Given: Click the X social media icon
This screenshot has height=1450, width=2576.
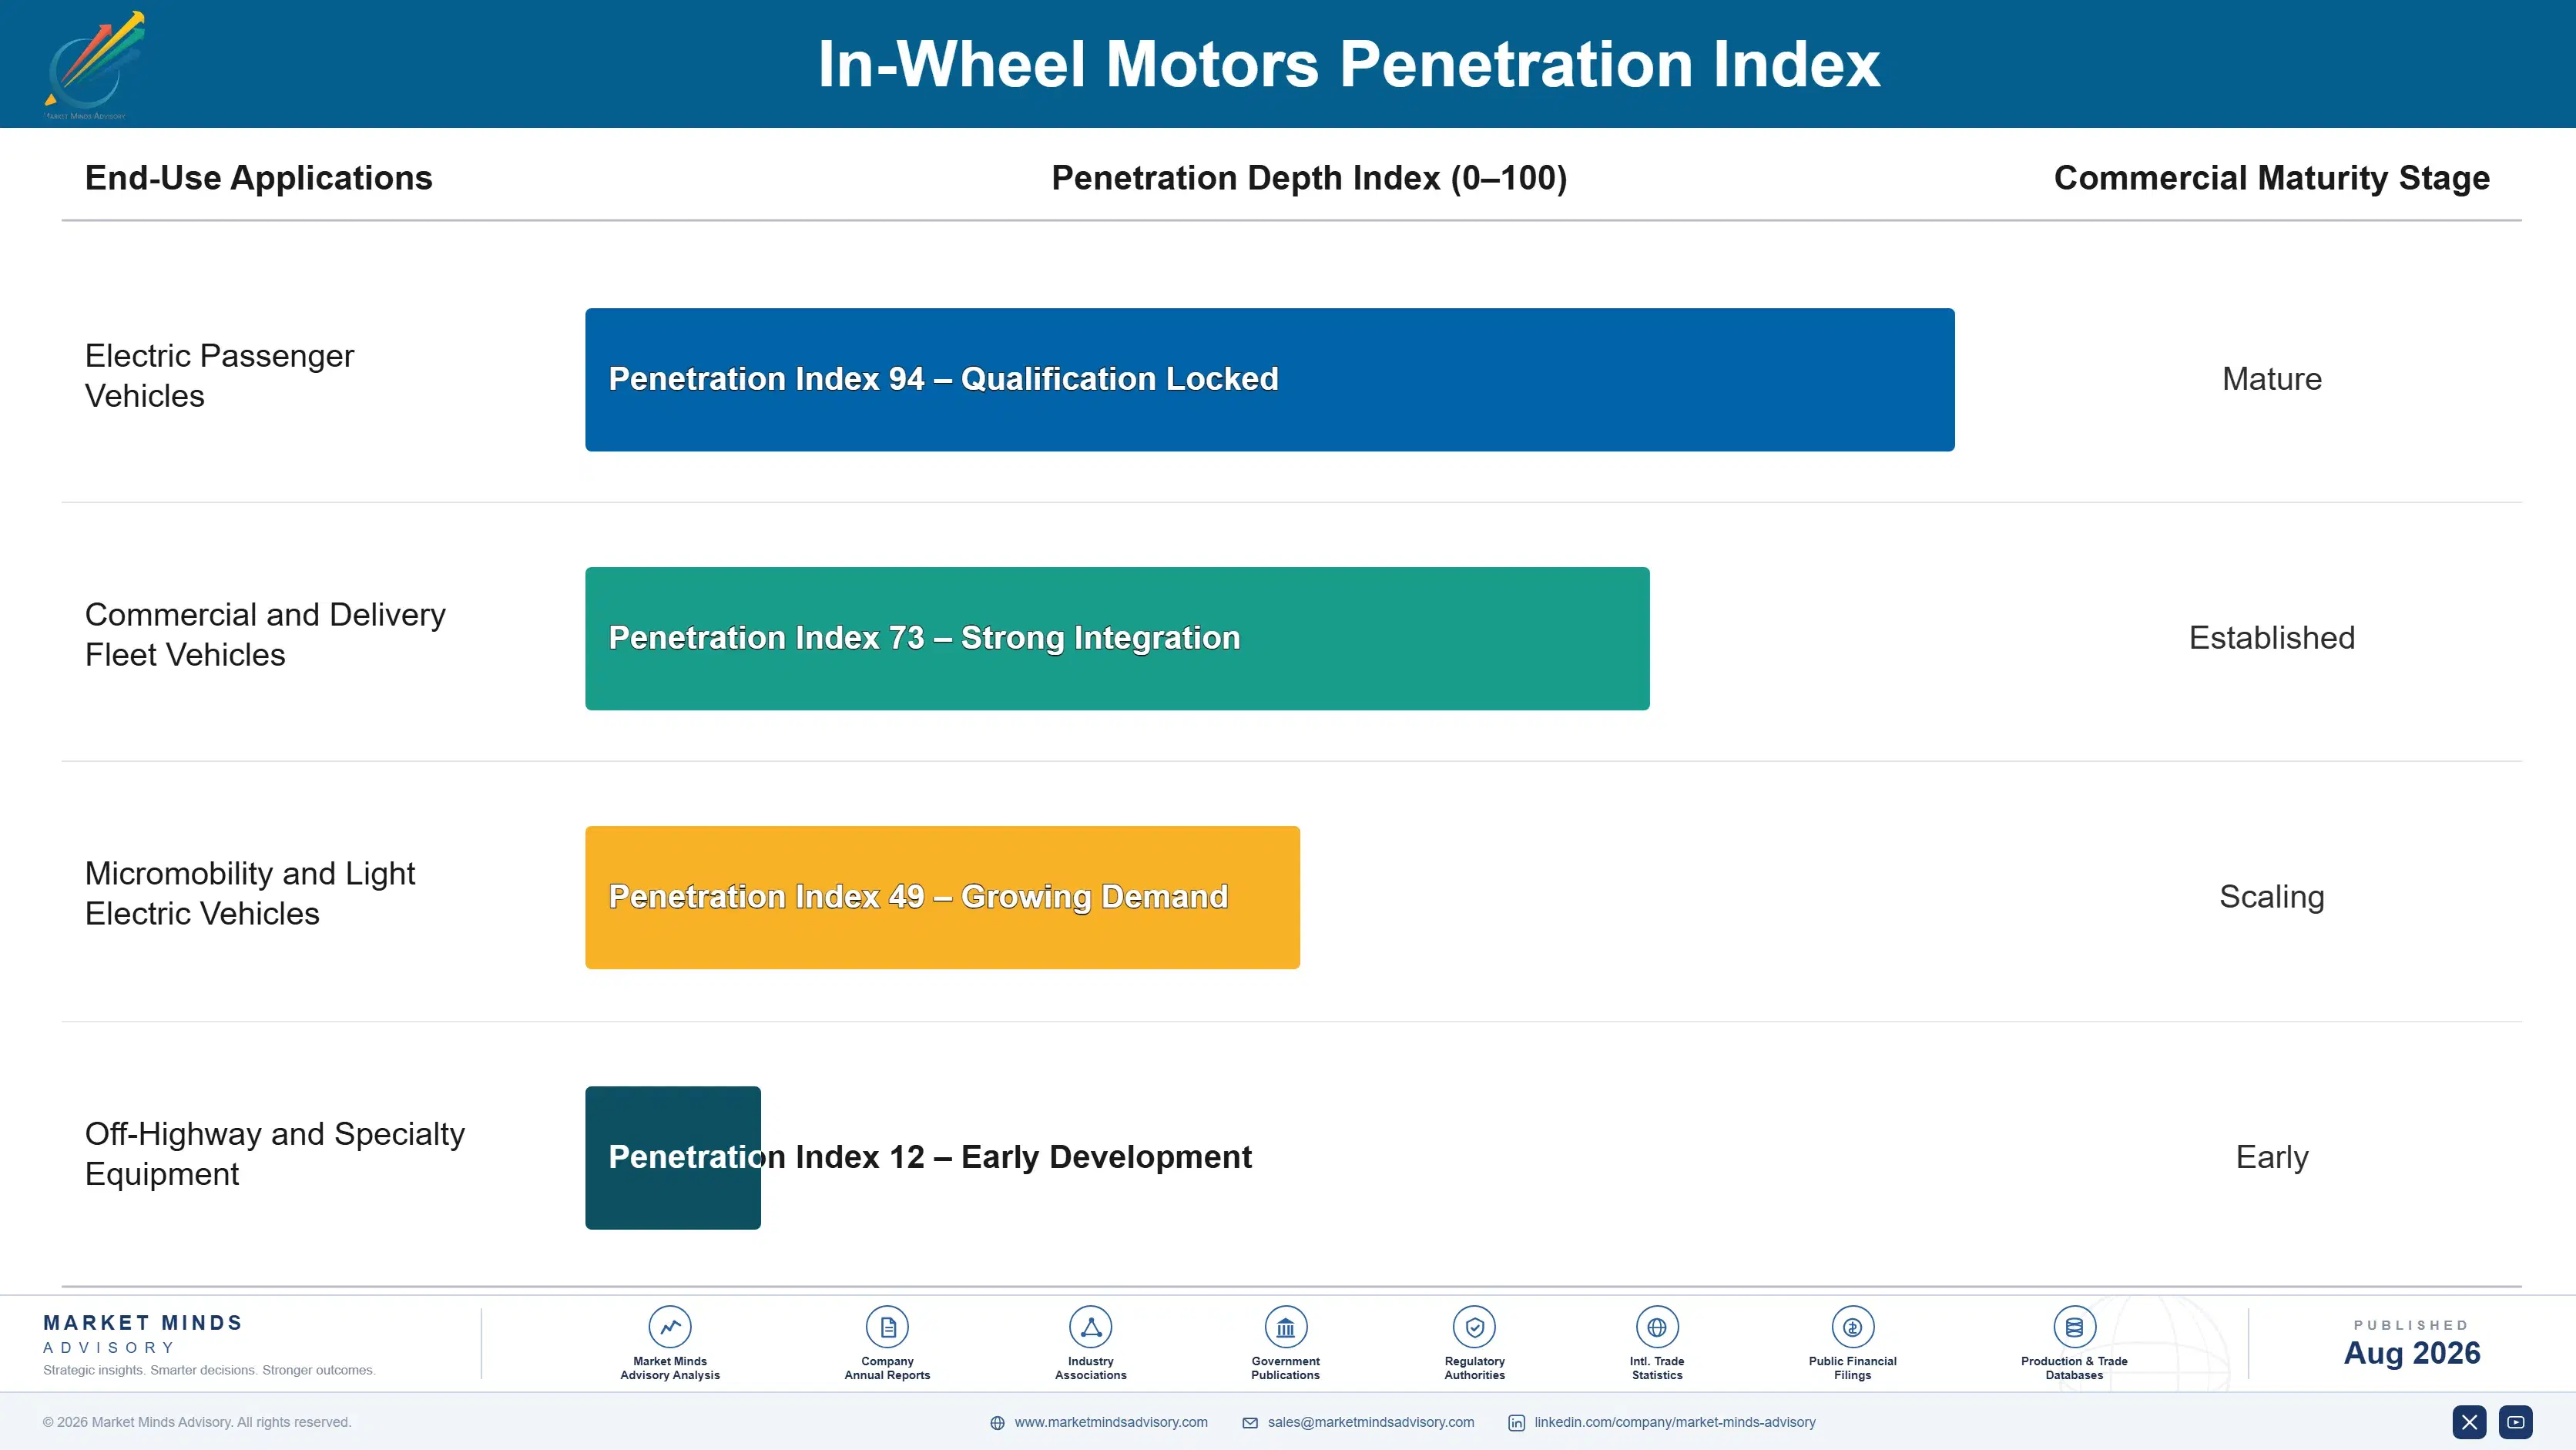Looking at the screenshot, I should (x=2469, y=1422).
